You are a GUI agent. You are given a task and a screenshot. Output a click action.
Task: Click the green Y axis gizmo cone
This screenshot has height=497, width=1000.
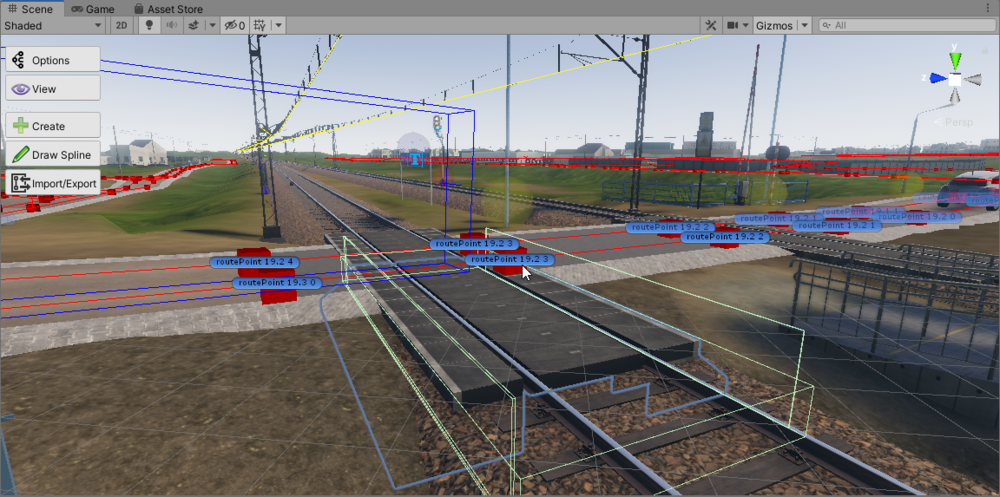pyautogui.click(x=955, y=60)
